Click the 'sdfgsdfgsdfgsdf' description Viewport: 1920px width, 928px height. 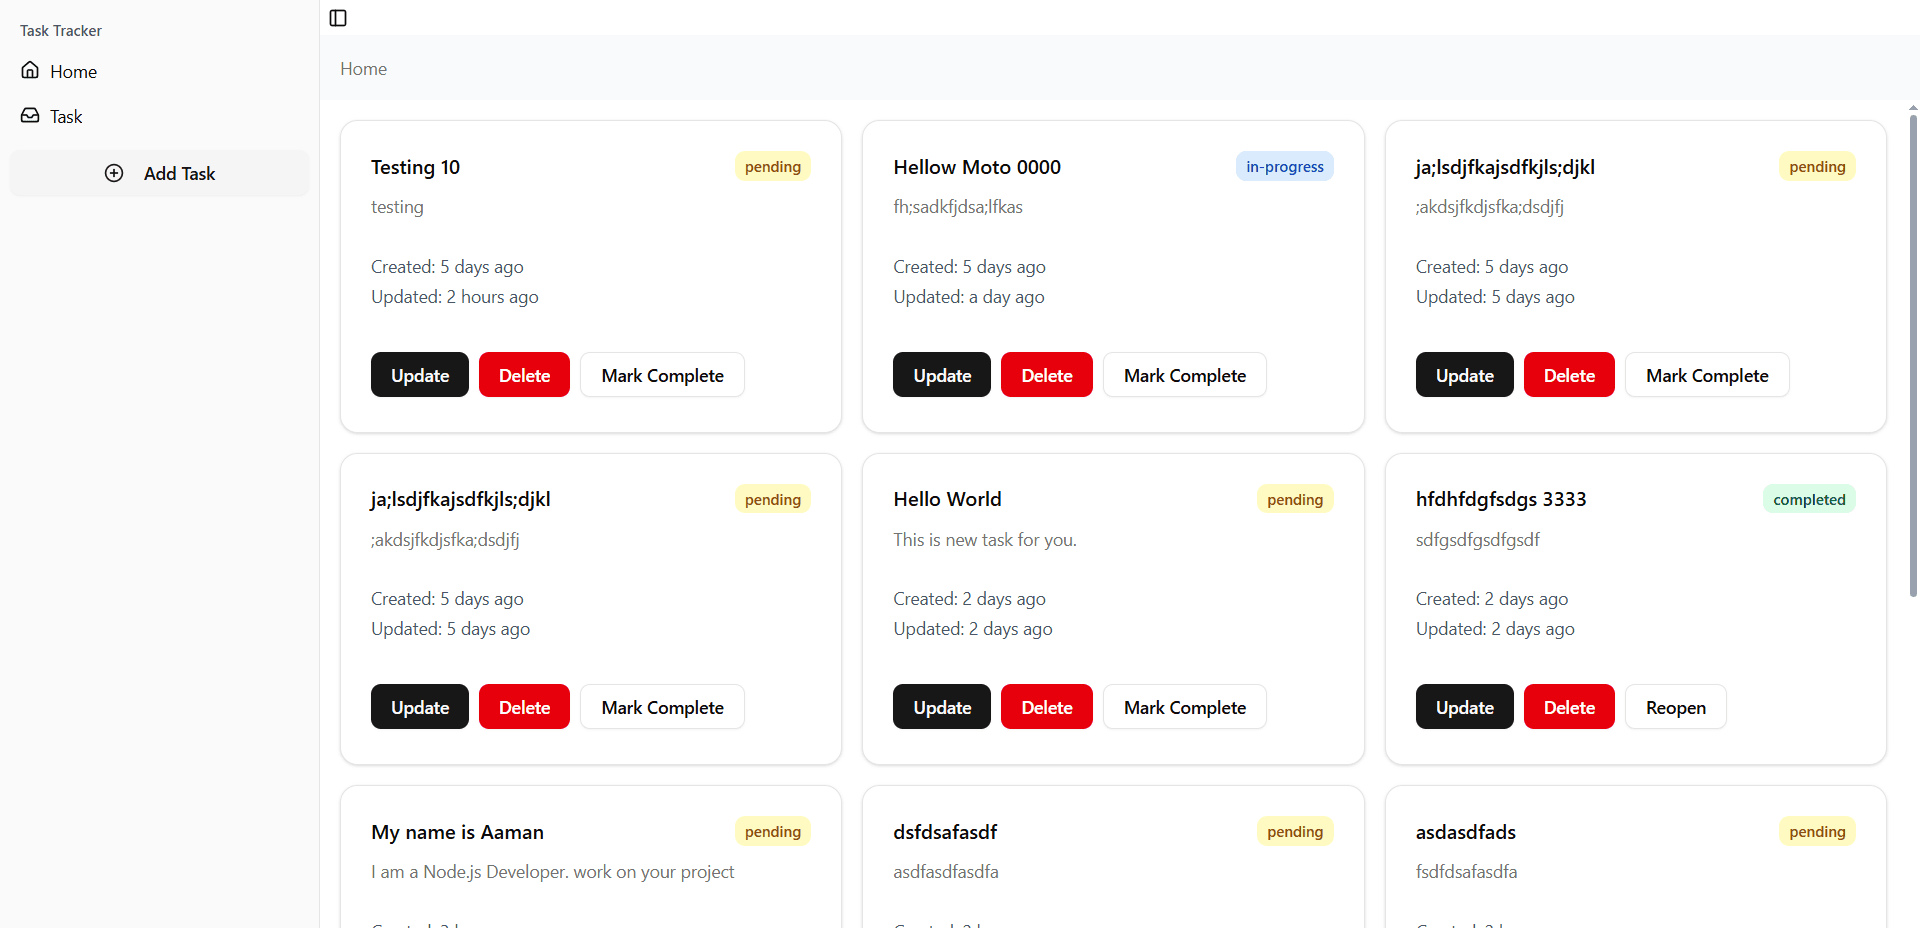click(1478, 540)
